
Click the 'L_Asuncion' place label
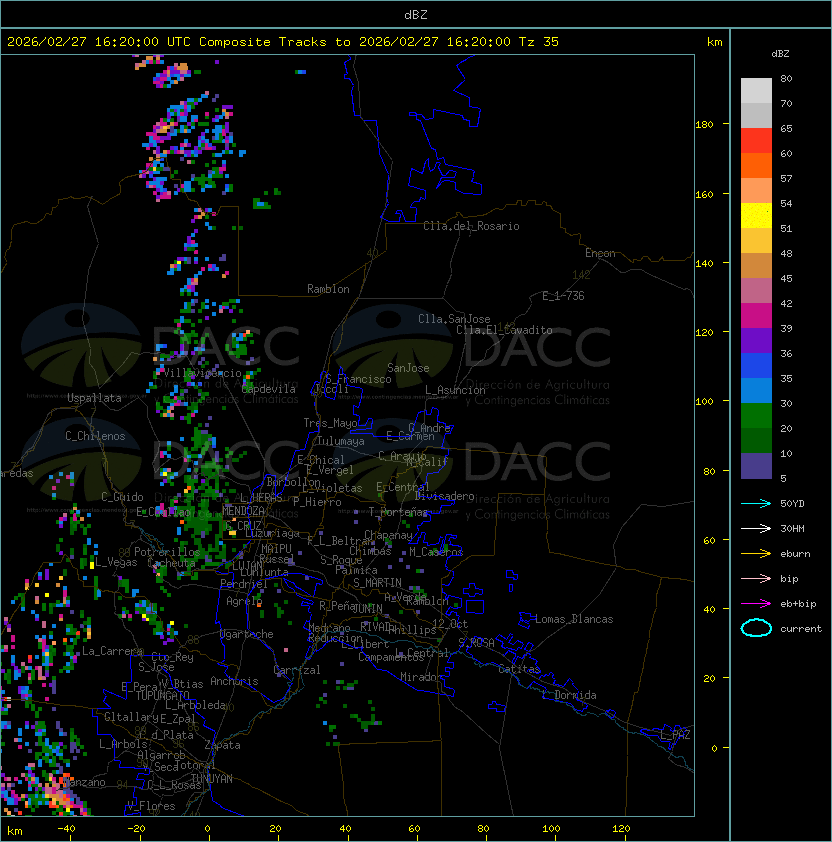(455, 390)
